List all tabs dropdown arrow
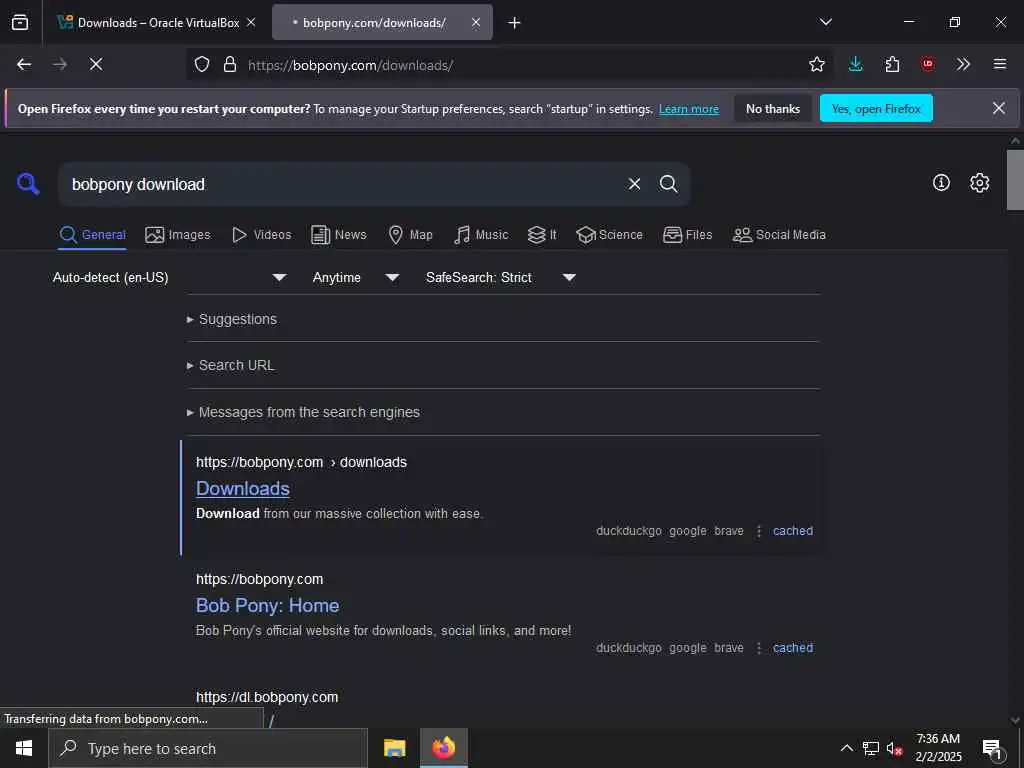This screenshot has height=768, width=1024. [x=826, y=22]
